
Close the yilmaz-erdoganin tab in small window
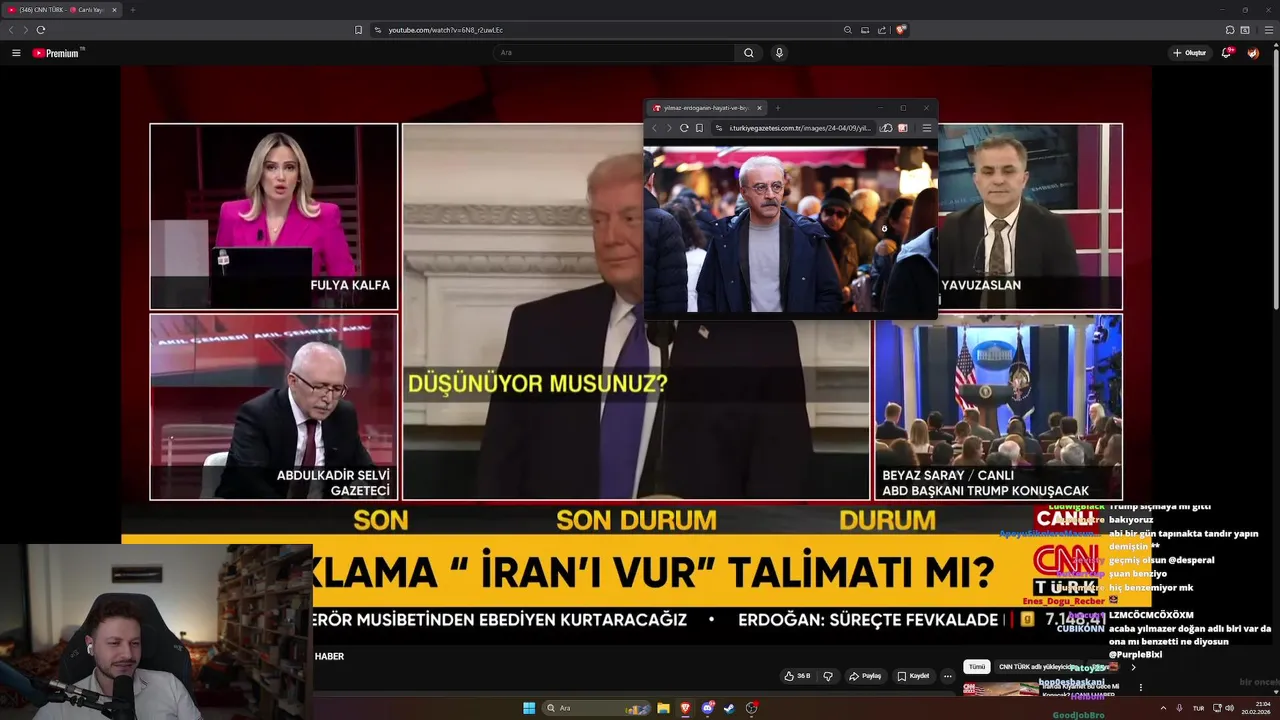point(759,108)
